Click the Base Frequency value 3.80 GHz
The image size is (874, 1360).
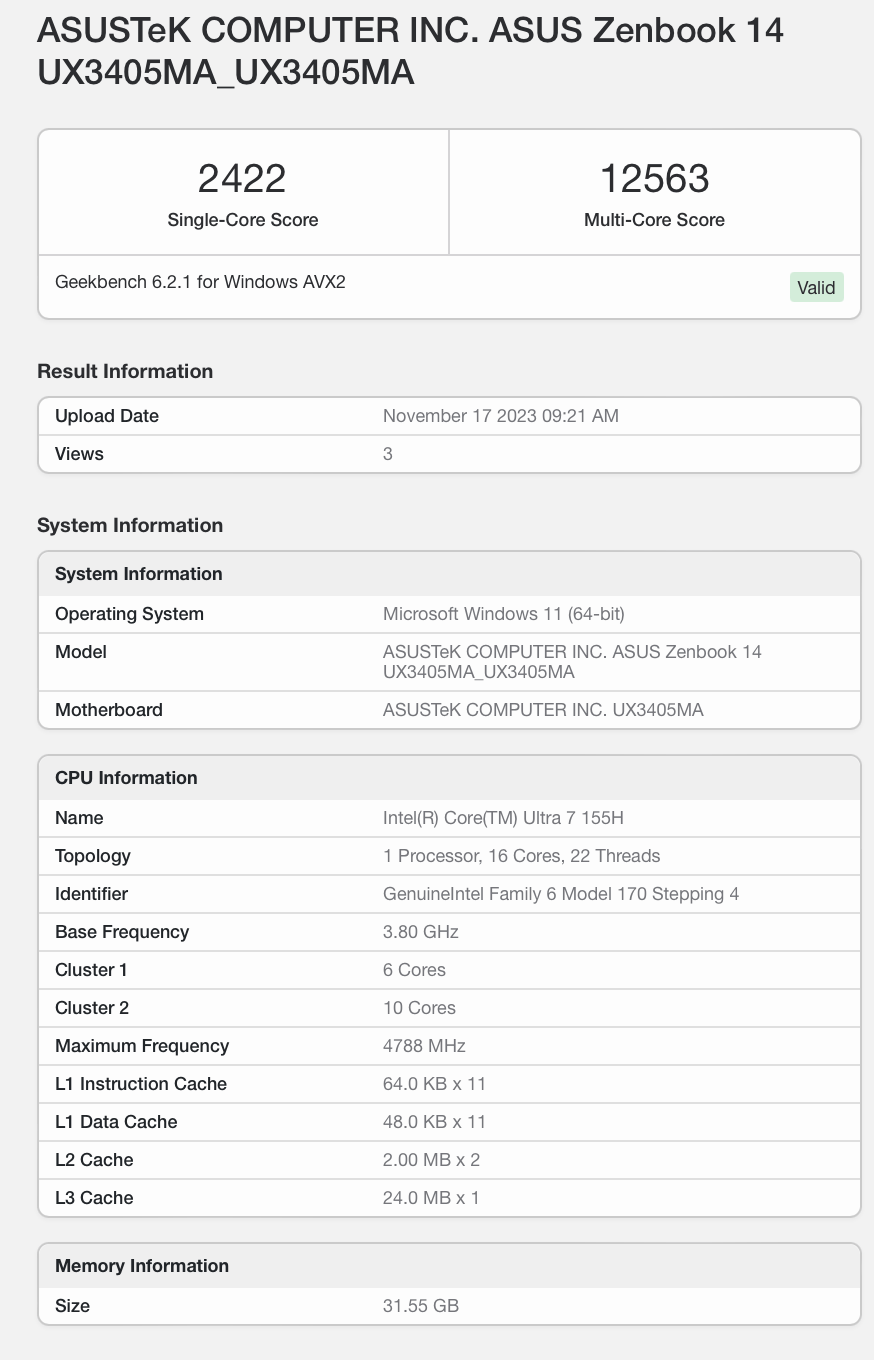(420, 932)
